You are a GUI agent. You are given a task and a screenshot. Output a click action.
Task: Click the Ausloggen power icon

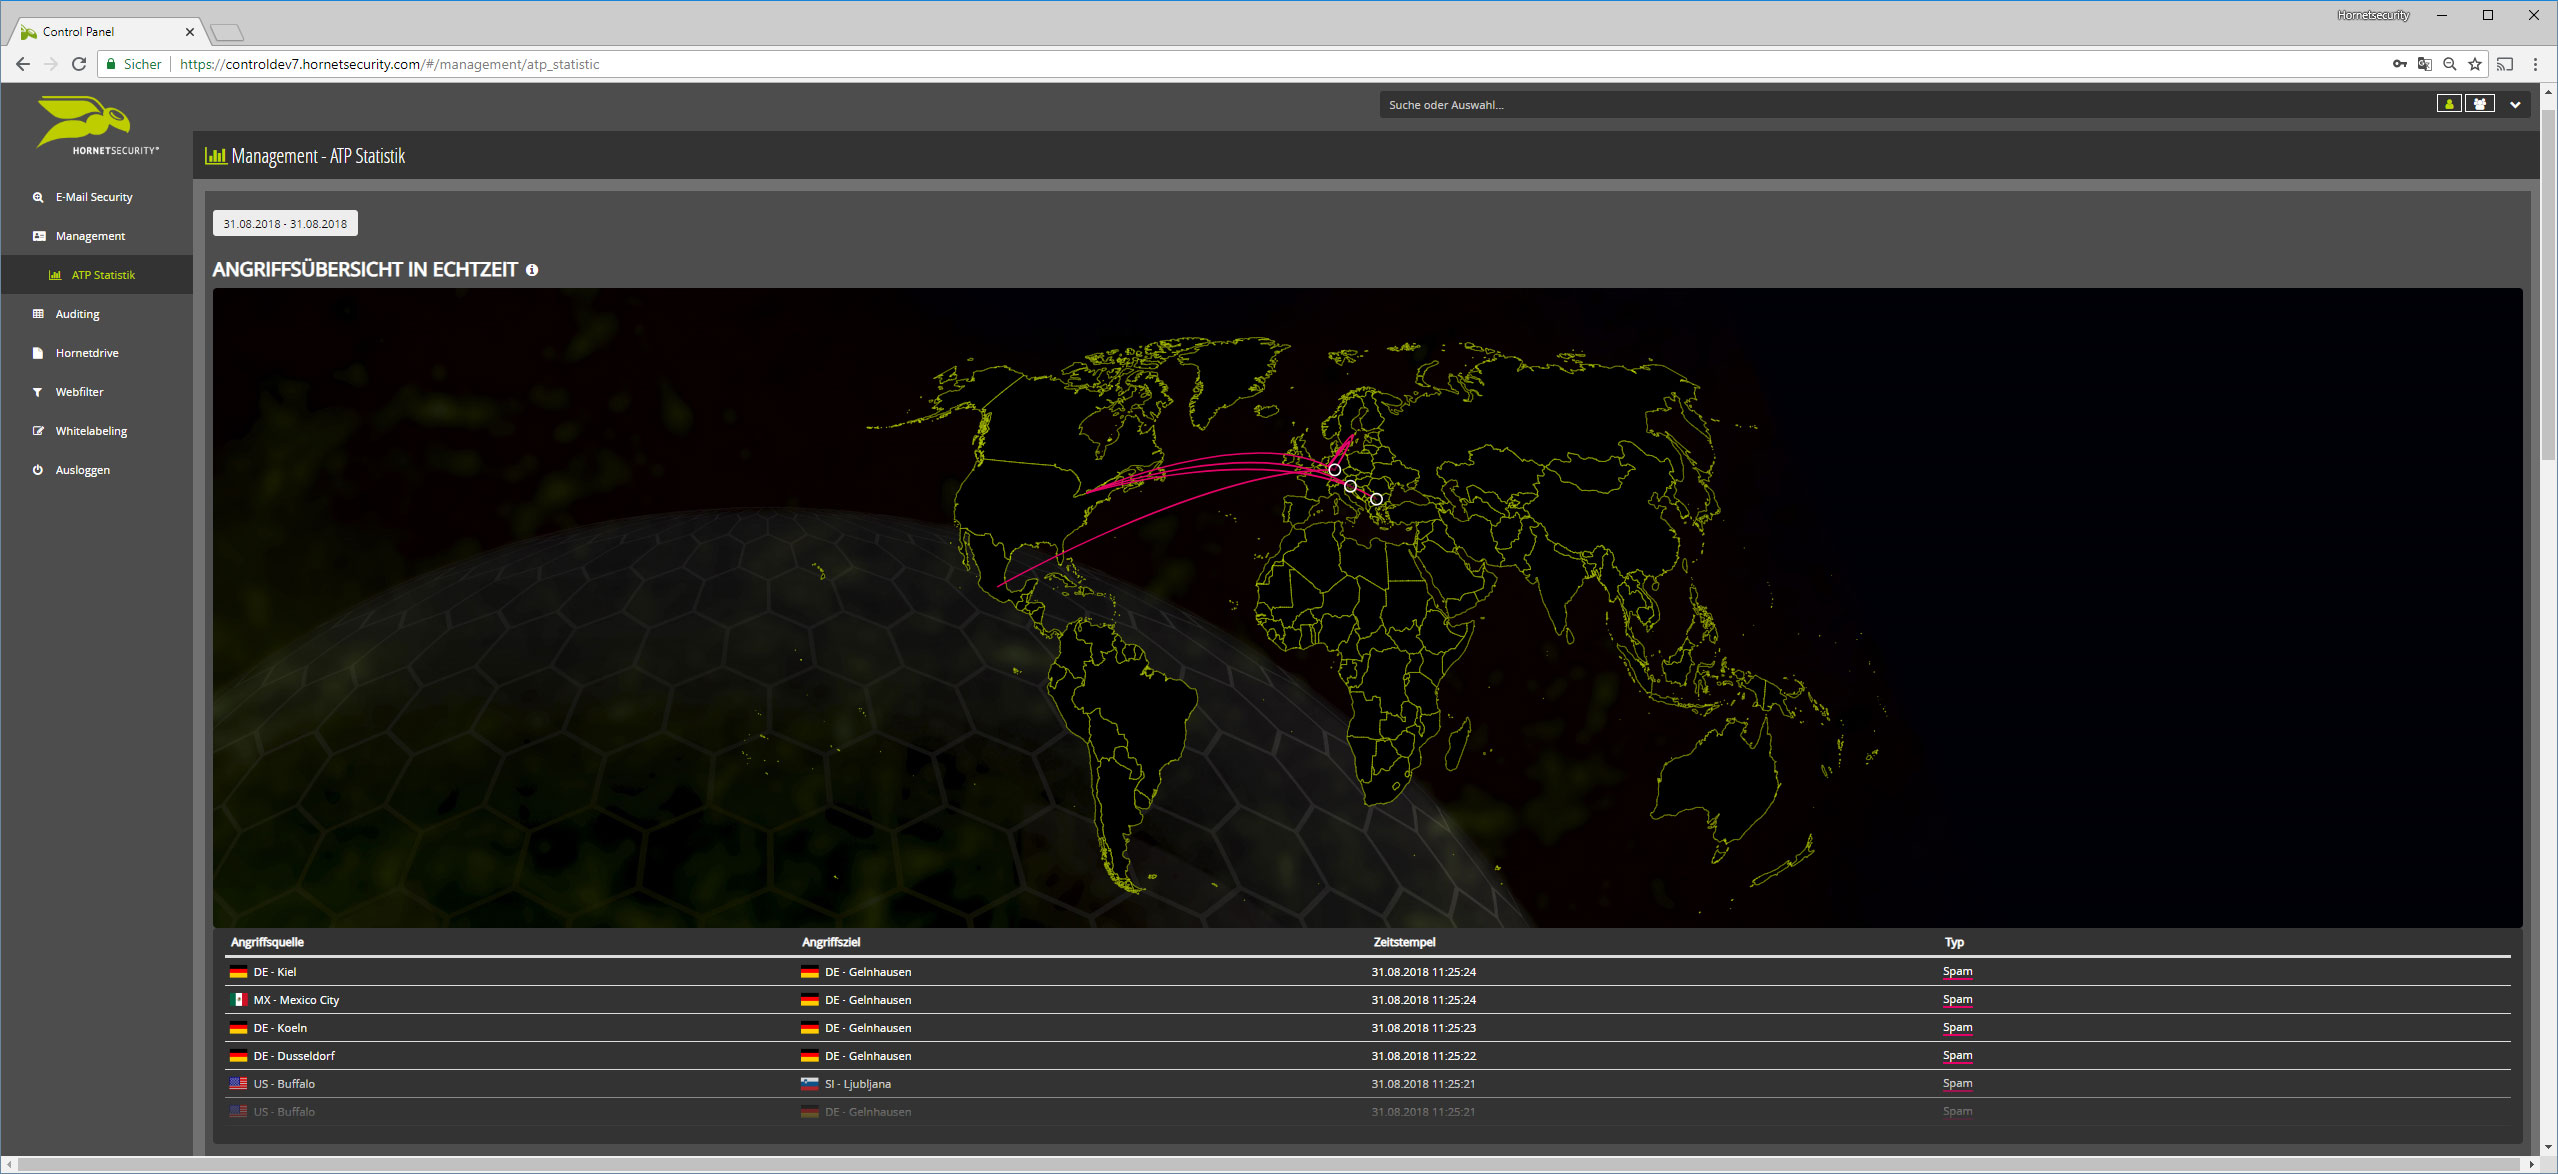point(38,470)
